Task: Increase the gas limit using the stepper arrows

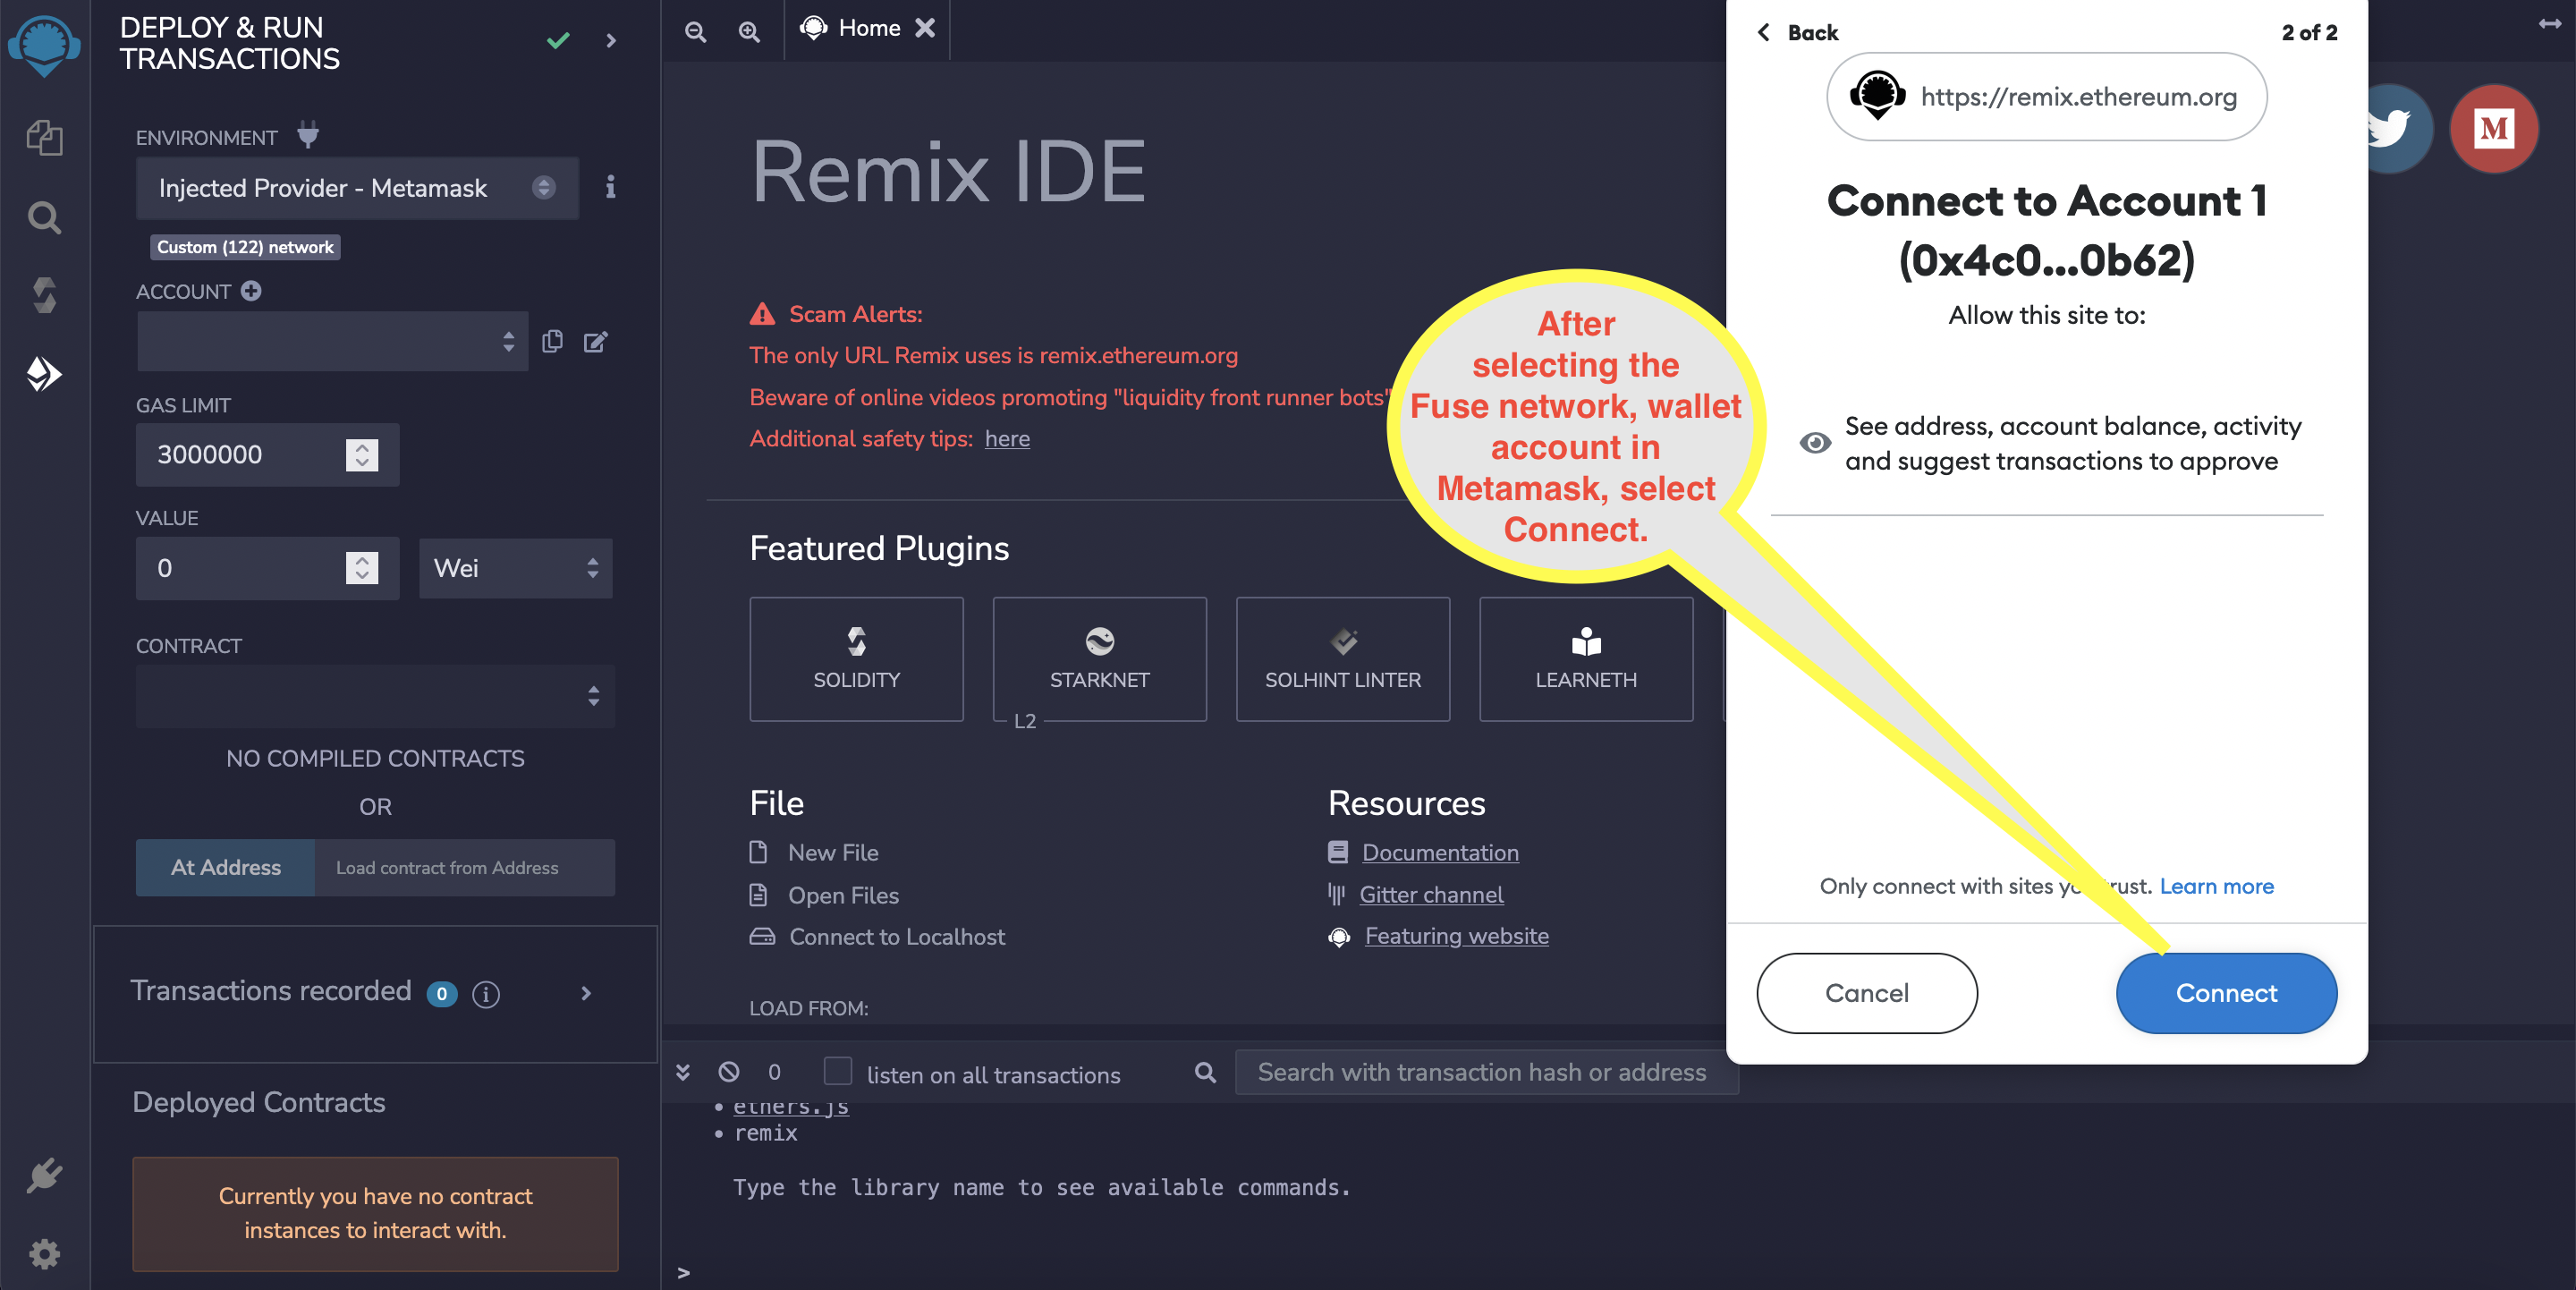Action: tap(362, 446)
